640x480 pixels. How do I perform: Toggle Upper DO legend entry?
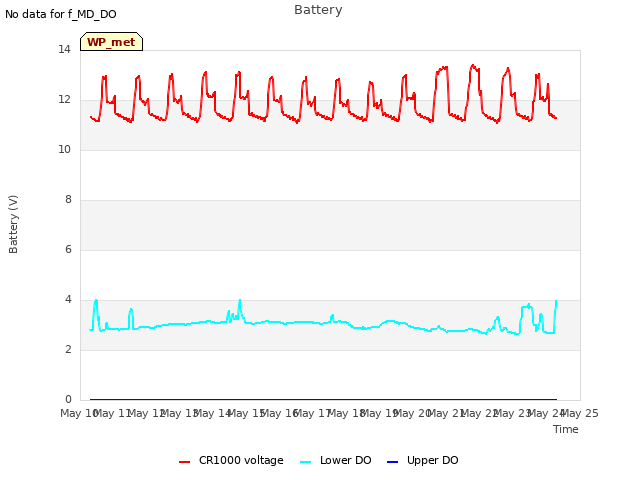pos(422,460)
